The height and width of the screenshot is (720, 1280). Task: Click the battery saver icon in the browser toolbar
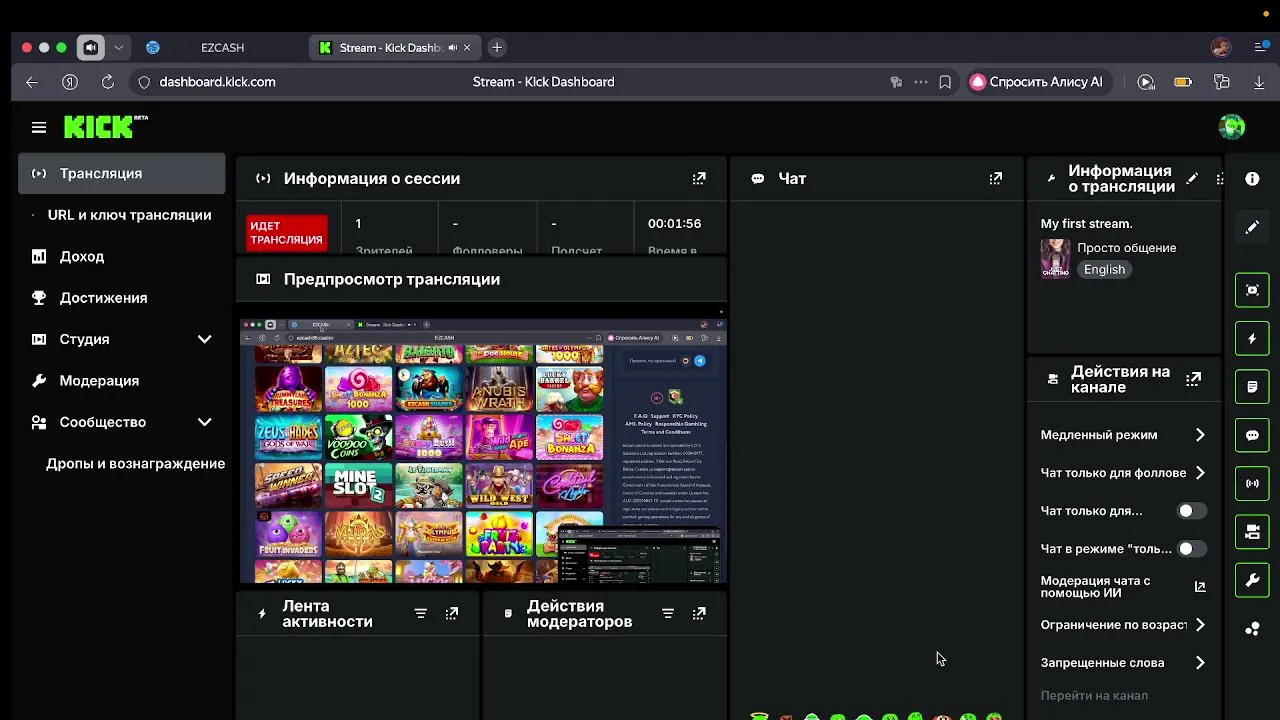[x=1183, y=82]
